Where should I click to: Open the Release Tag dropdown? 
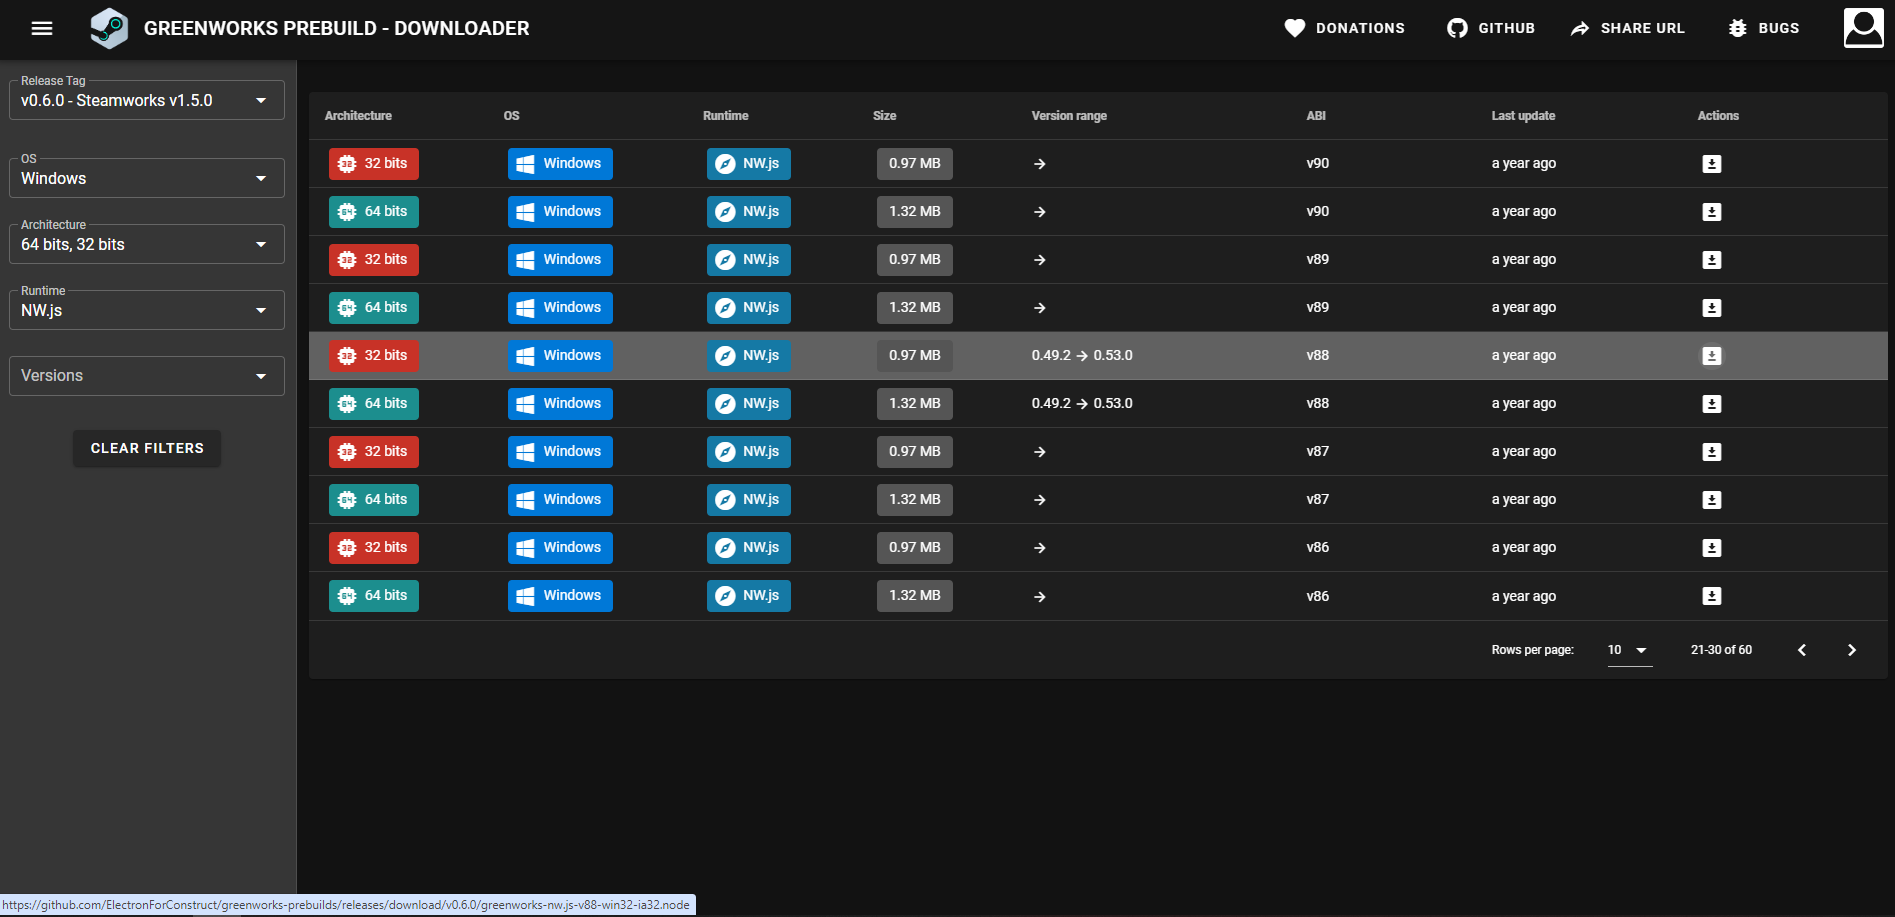147,100
